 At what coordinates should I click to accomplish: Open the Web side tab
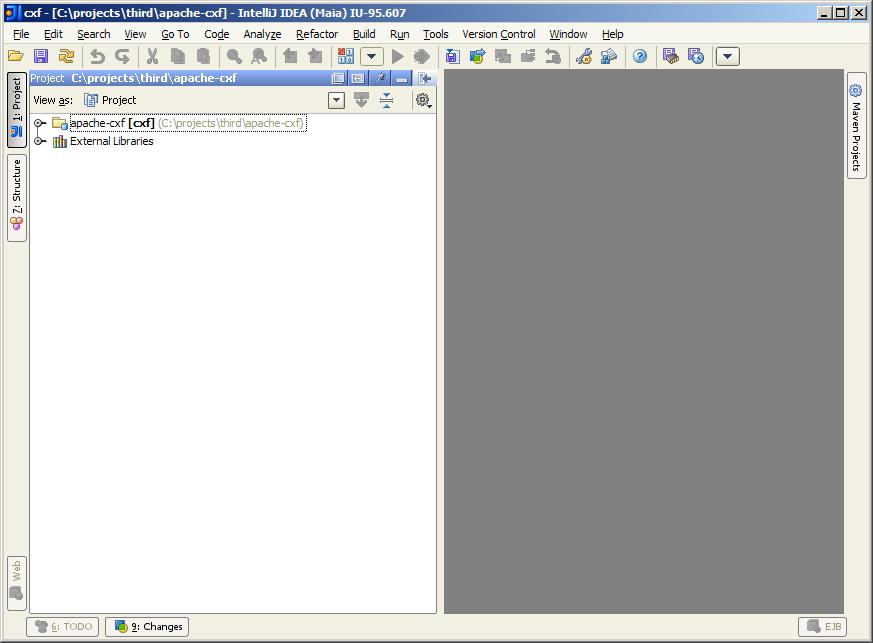click(17, 583)
